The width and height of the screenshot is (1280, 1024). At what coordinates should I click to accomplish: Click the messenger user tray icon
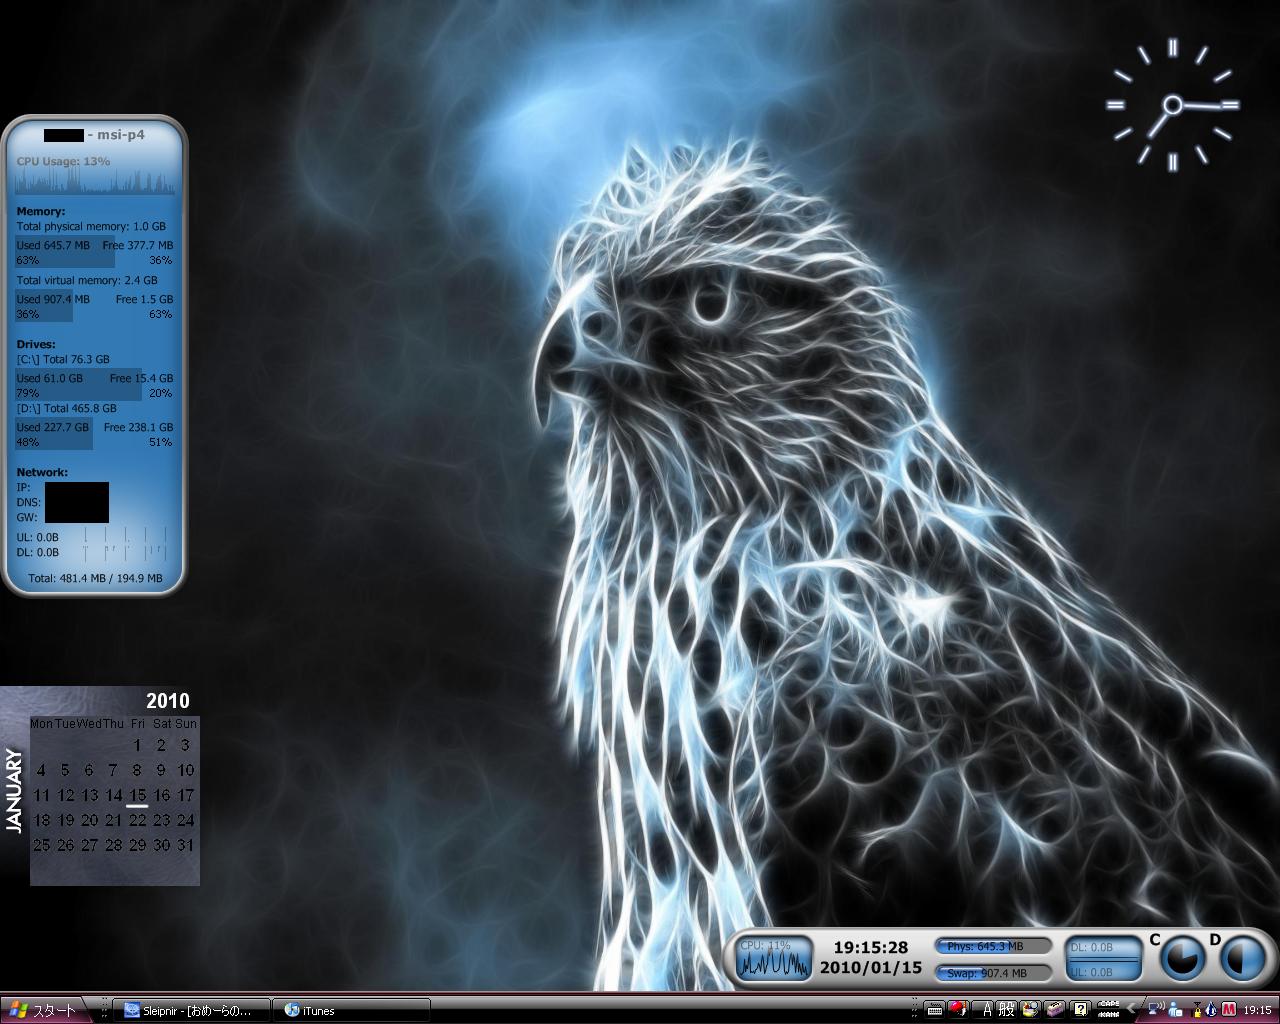coord(1174,1010)
